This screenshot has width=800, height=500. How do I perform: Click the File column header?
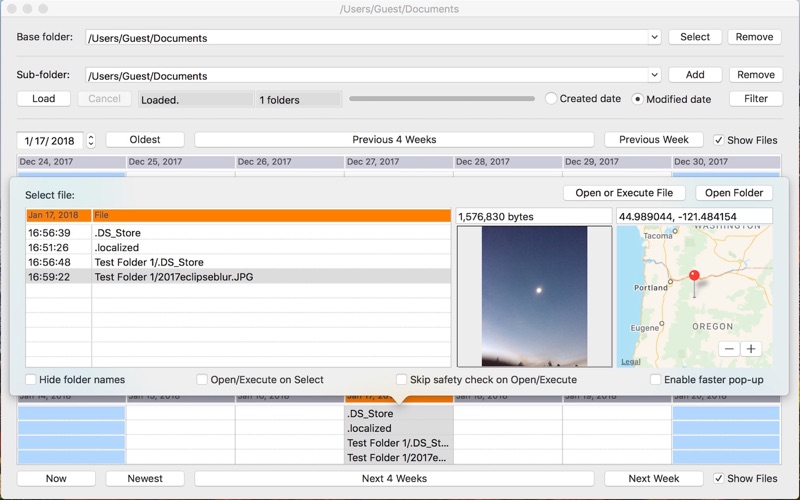pos(270,215)
